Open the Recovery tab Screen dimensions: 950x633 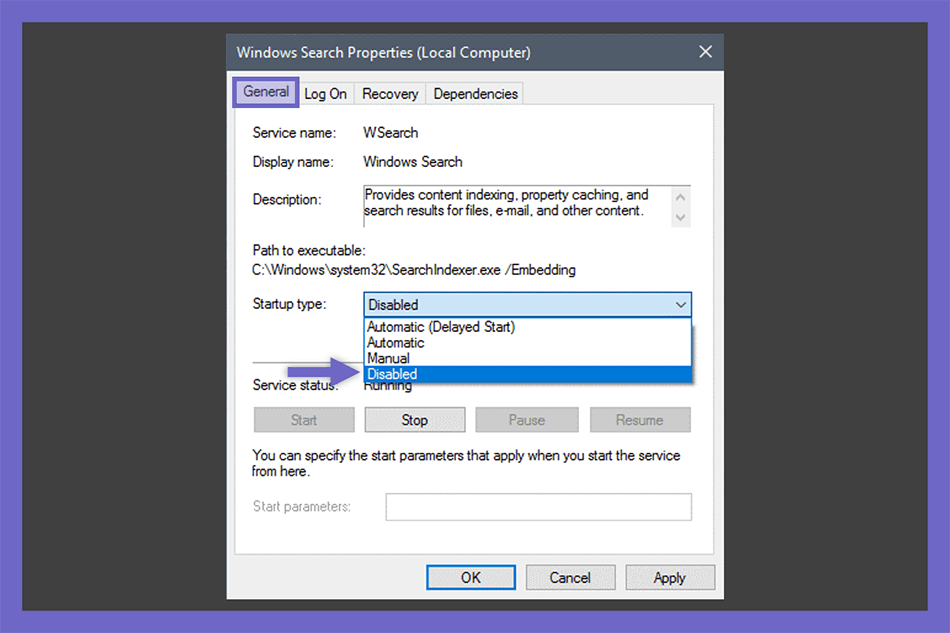point(390,94)
